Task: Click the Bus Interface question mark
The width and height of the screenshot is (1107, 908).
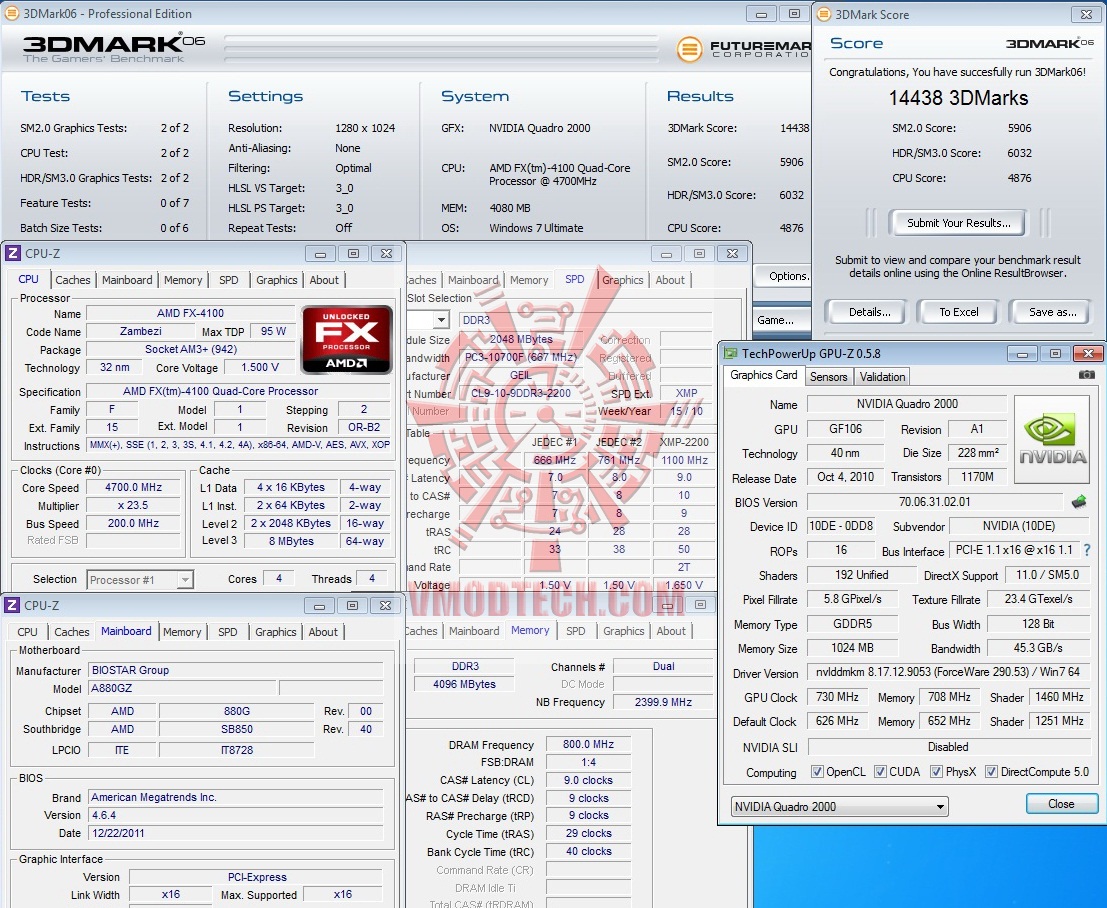Action: pyautogui.click(x=1087, y=550)
